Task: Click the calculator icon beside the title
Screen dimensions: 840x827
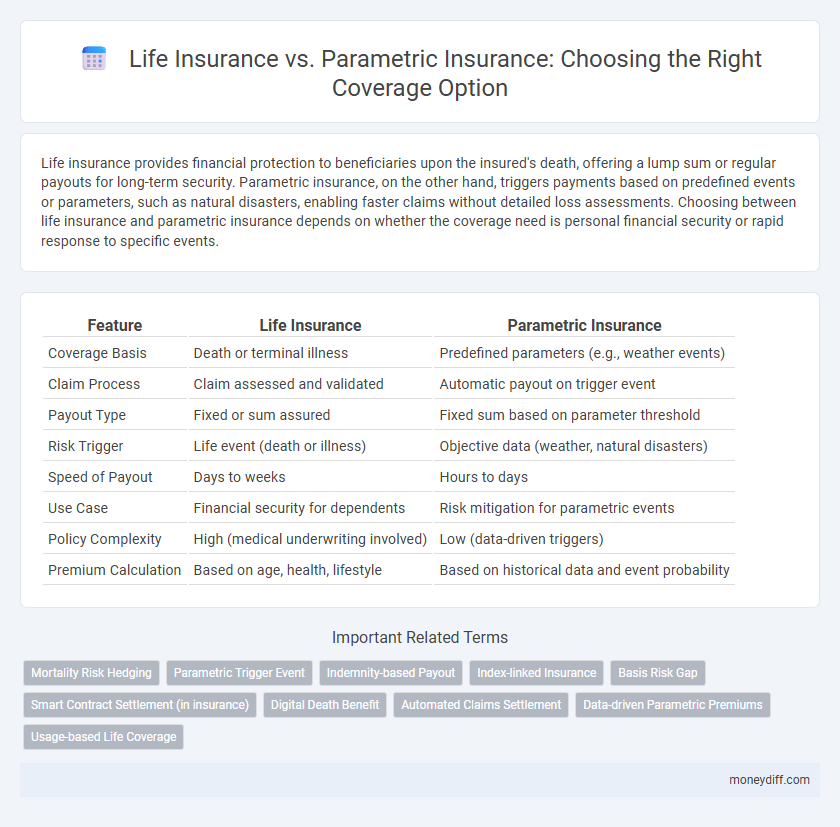Action: [x=94, y=58]
